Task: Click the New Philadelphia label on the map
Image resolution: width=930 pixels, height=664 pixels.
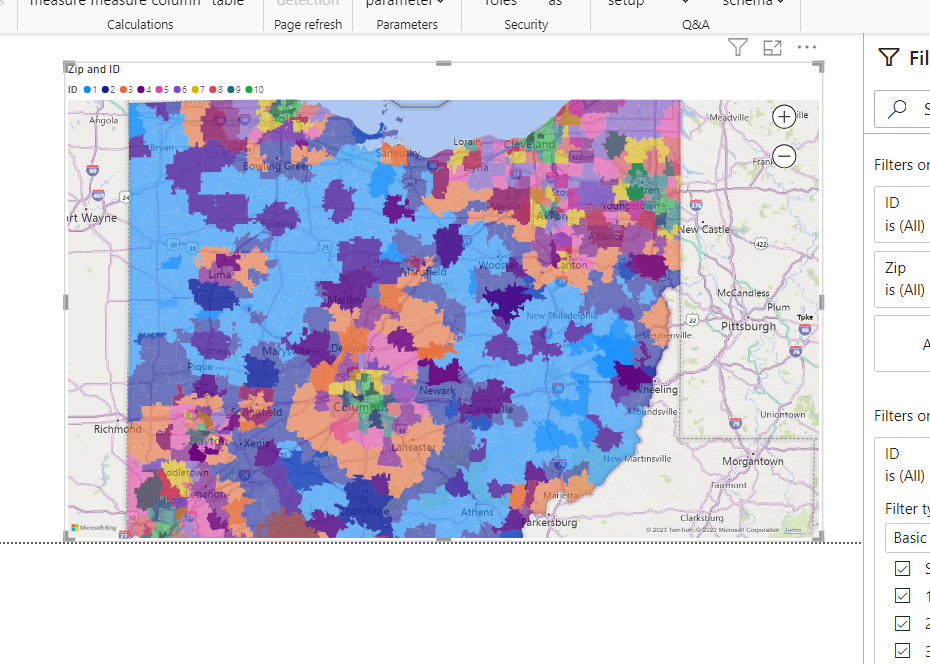Action: coord(562,315)
